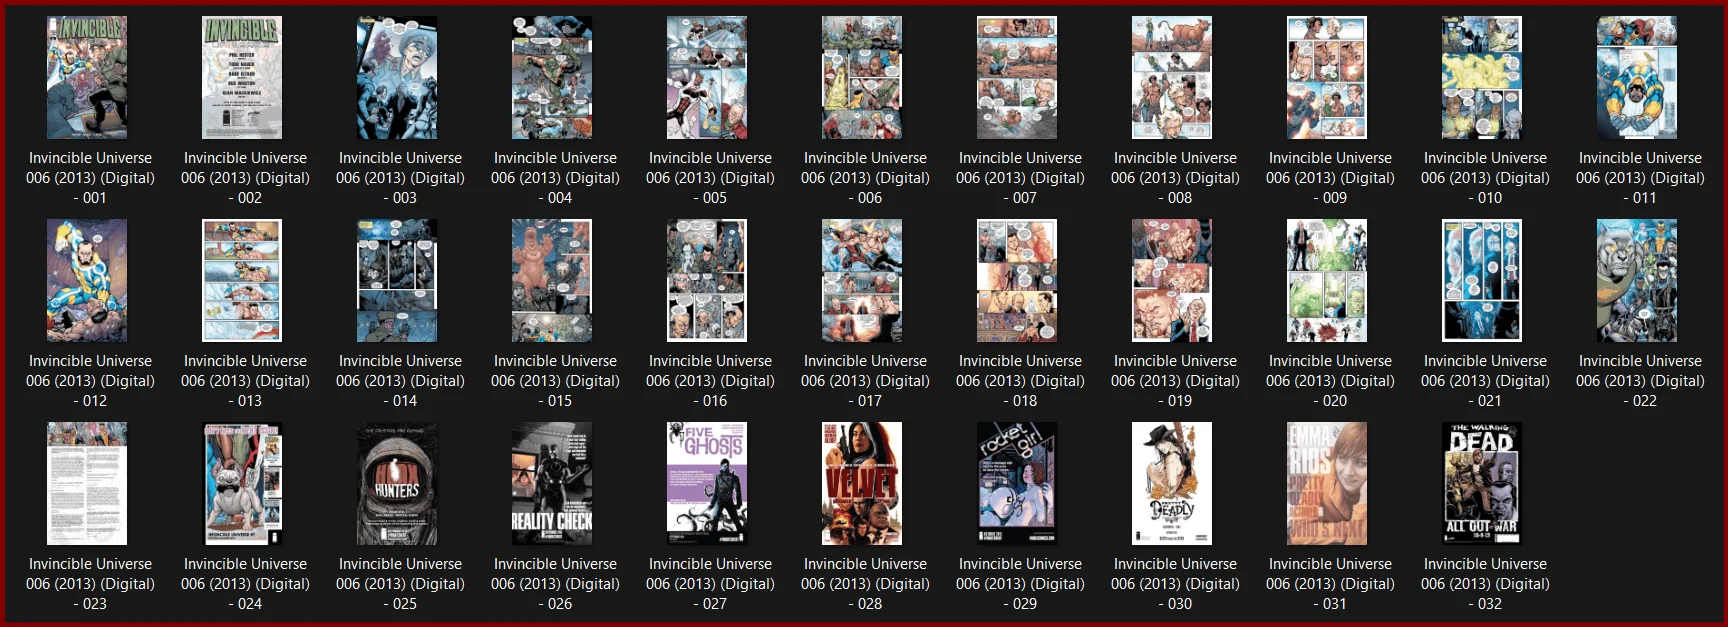Click blue-toned page thumbnail numbered 021
The image size is (1728, 627).
point(1482,281)
